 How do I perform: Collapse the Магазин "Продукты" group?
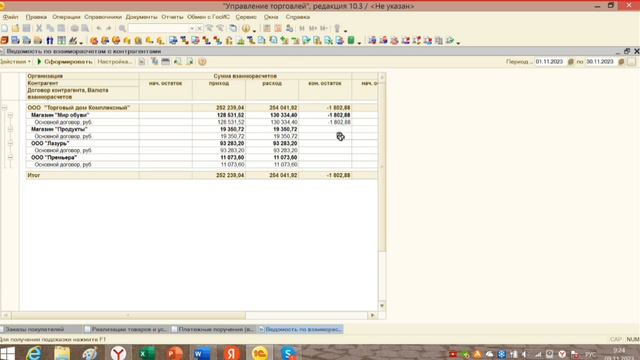point(10,129)
